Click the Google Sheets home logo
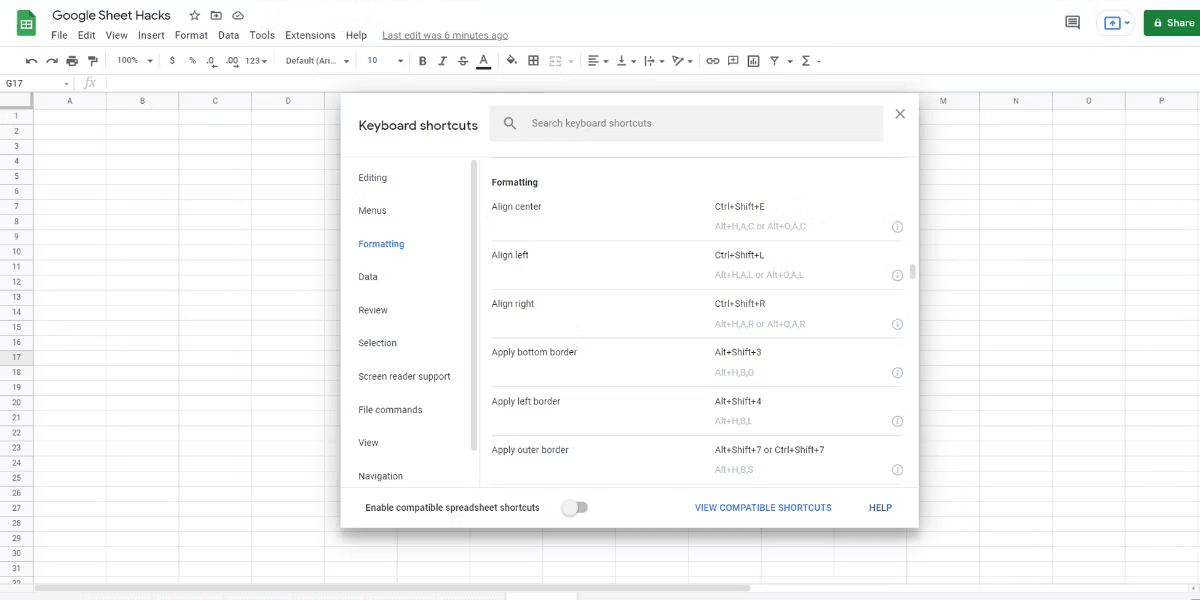Image resolution: width=1200 pixels, height=600 pixels. [x=27, y=23]
